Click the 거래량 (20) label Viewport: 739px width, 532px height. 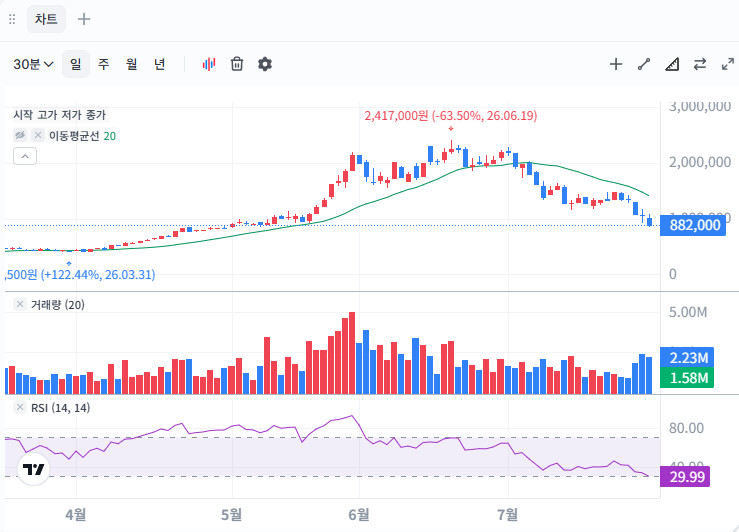click(57, 305)
